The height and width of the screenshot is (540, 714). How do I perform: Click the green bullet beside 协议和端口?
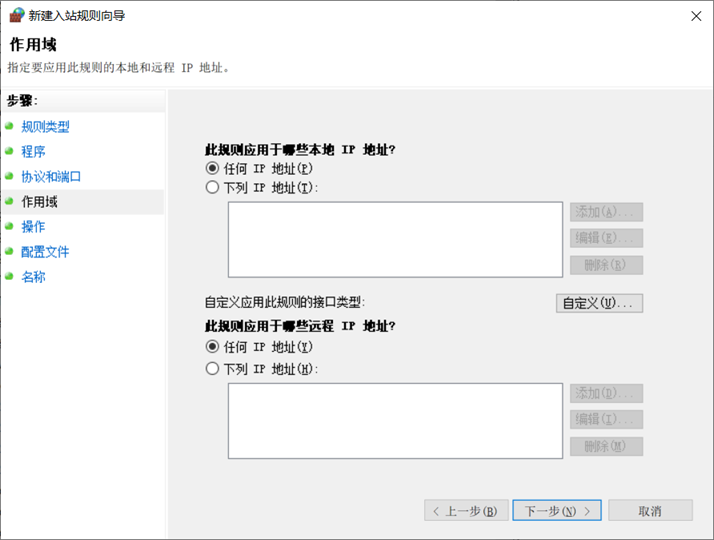click(x=9, y=176)
